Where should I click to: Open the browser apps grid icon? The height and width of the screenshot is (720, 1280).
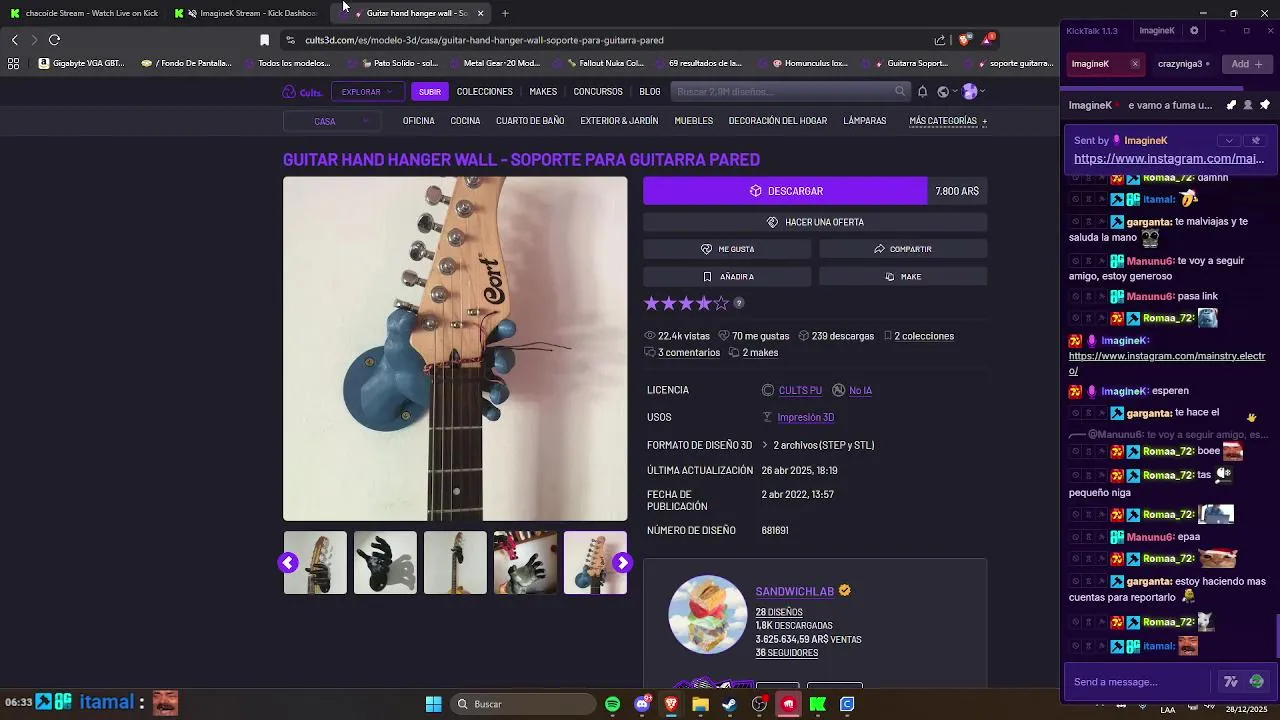tap(13, 63)
